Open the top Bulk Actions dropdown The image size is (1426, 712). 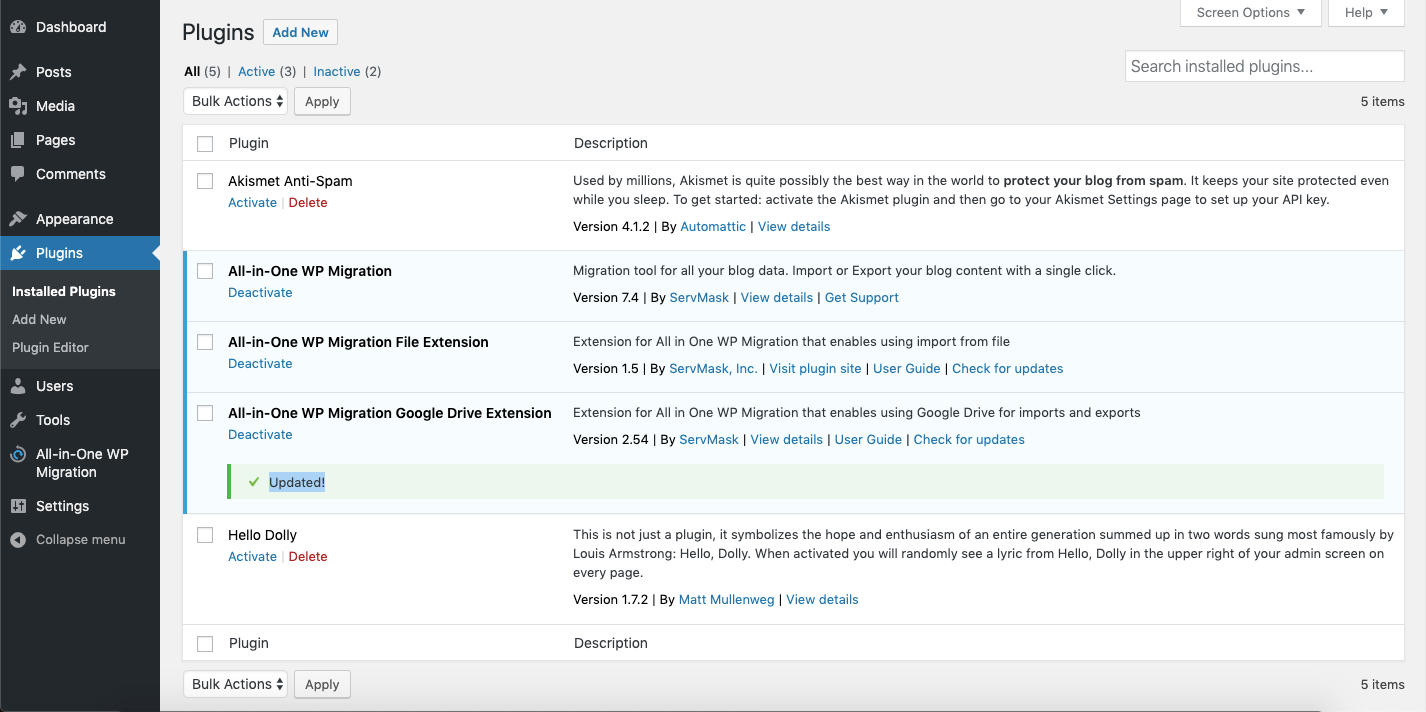[x=235, y=101]
